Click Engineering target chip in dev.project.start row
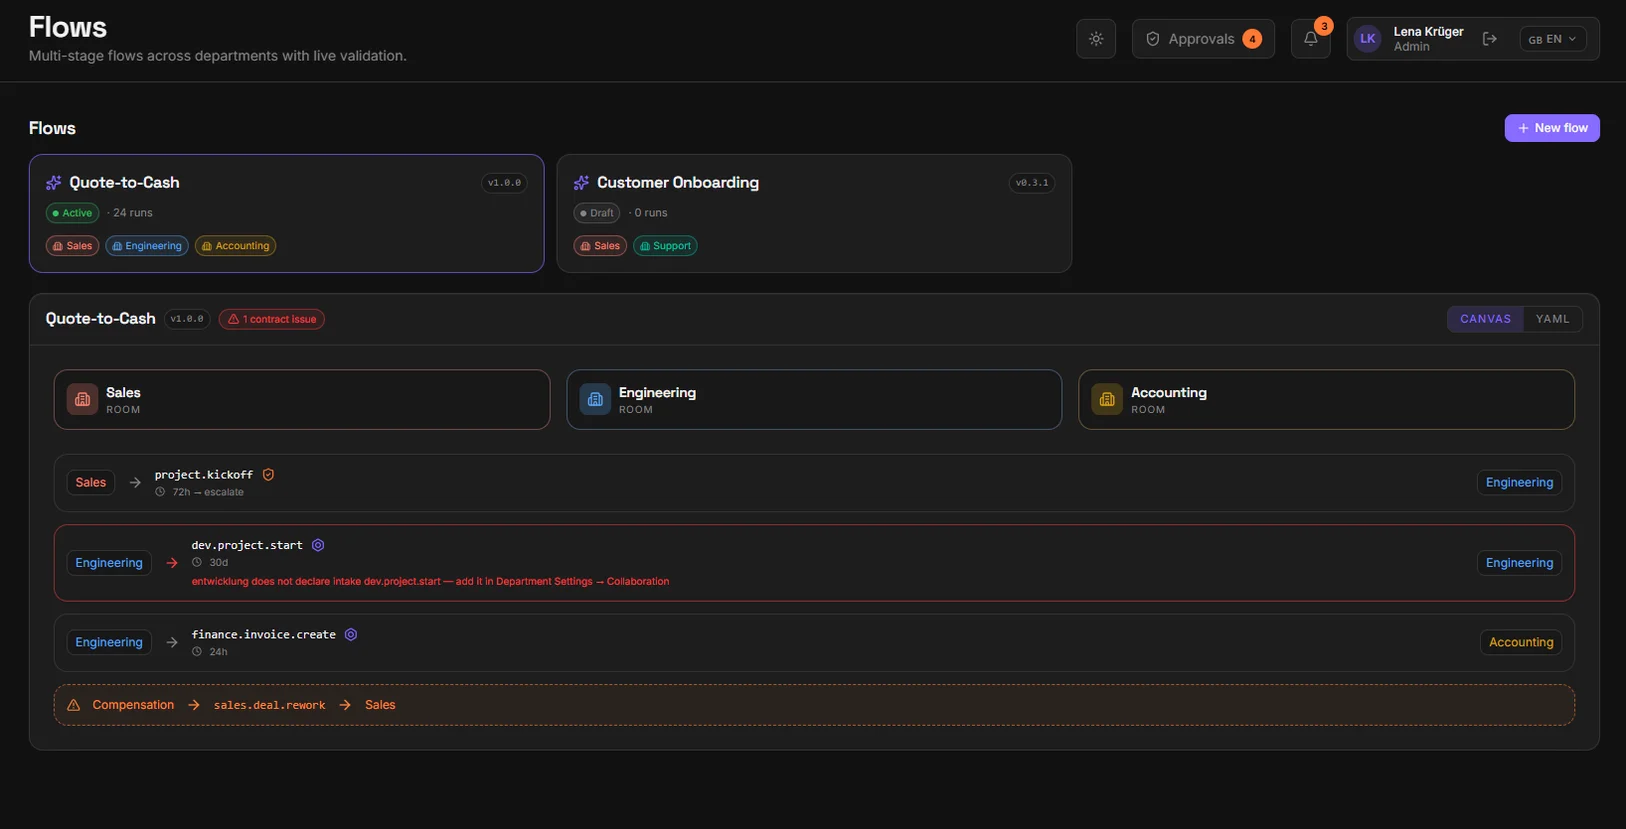 point(1519,563)
